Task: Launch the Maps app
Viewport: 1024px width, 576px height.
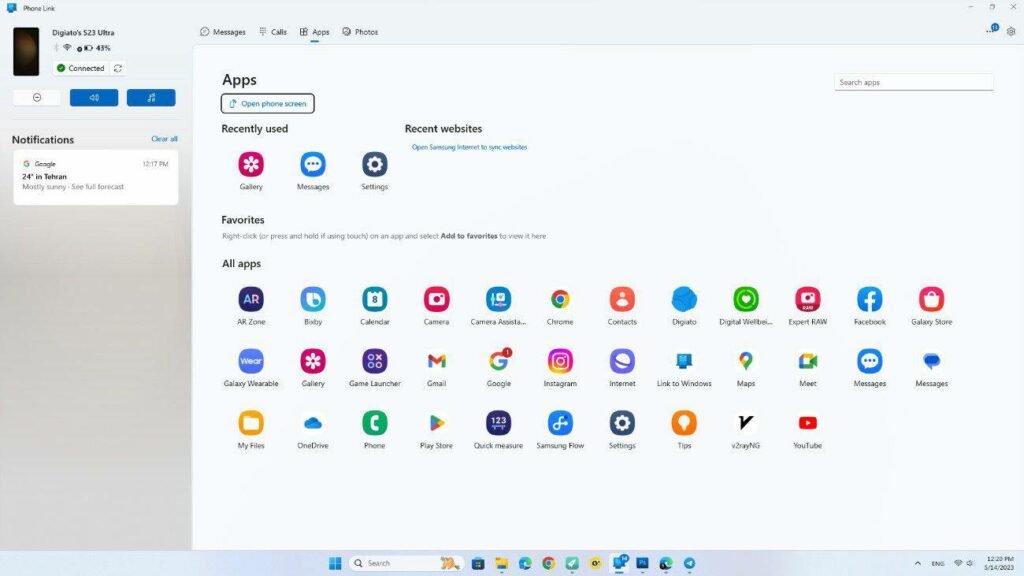Action: pyautogui.click(x=745, y=361)
